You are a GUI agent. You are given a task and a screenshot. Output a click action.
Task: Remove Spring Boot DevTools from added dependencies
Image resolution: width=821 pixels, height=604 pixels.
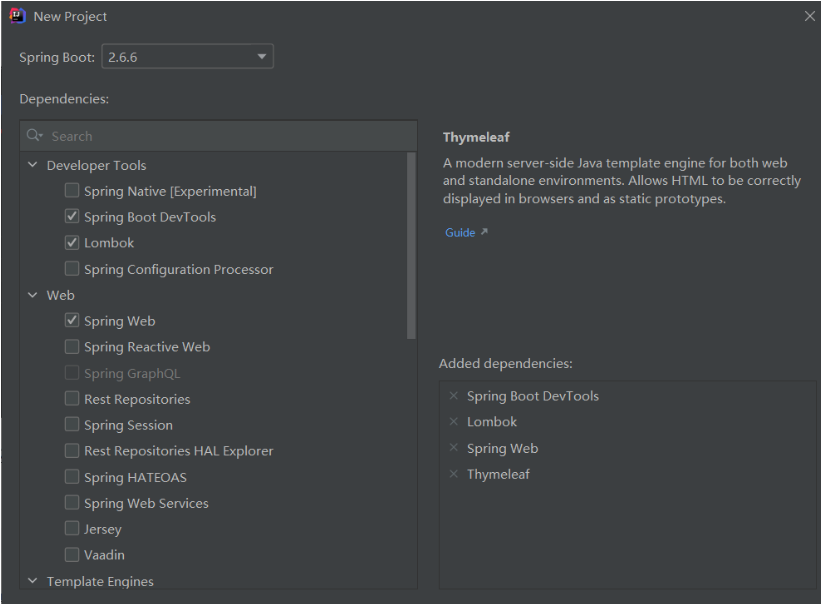[454, 396]
